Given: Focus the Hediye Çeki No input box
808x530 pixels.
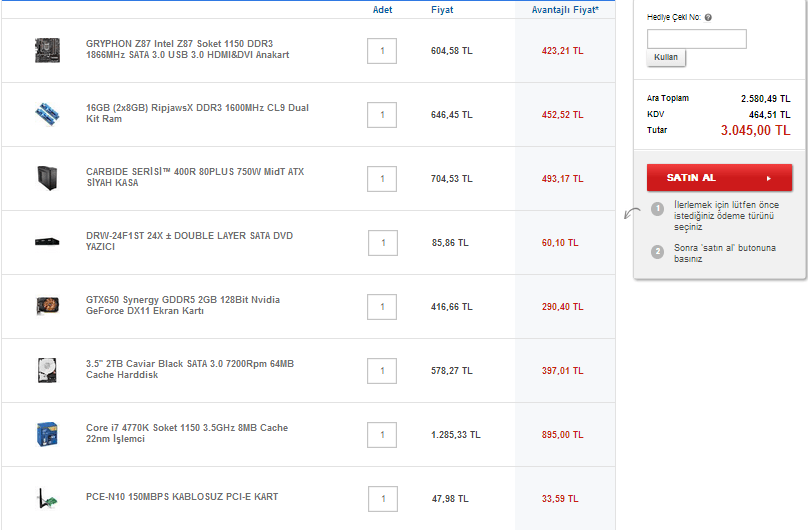Looking at the screenshot, I should (x=697, y=39).
